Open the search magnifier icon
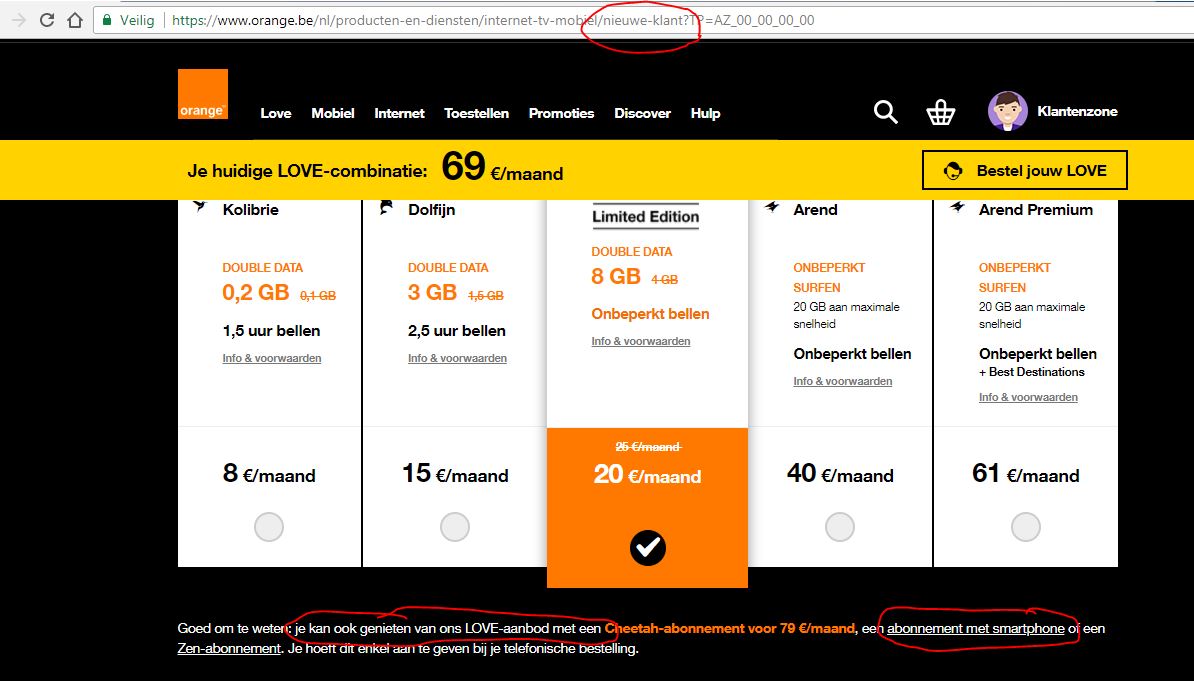The height and width of the screenshot is (681, 1194). pyautogui.click(x=886, y=112)
